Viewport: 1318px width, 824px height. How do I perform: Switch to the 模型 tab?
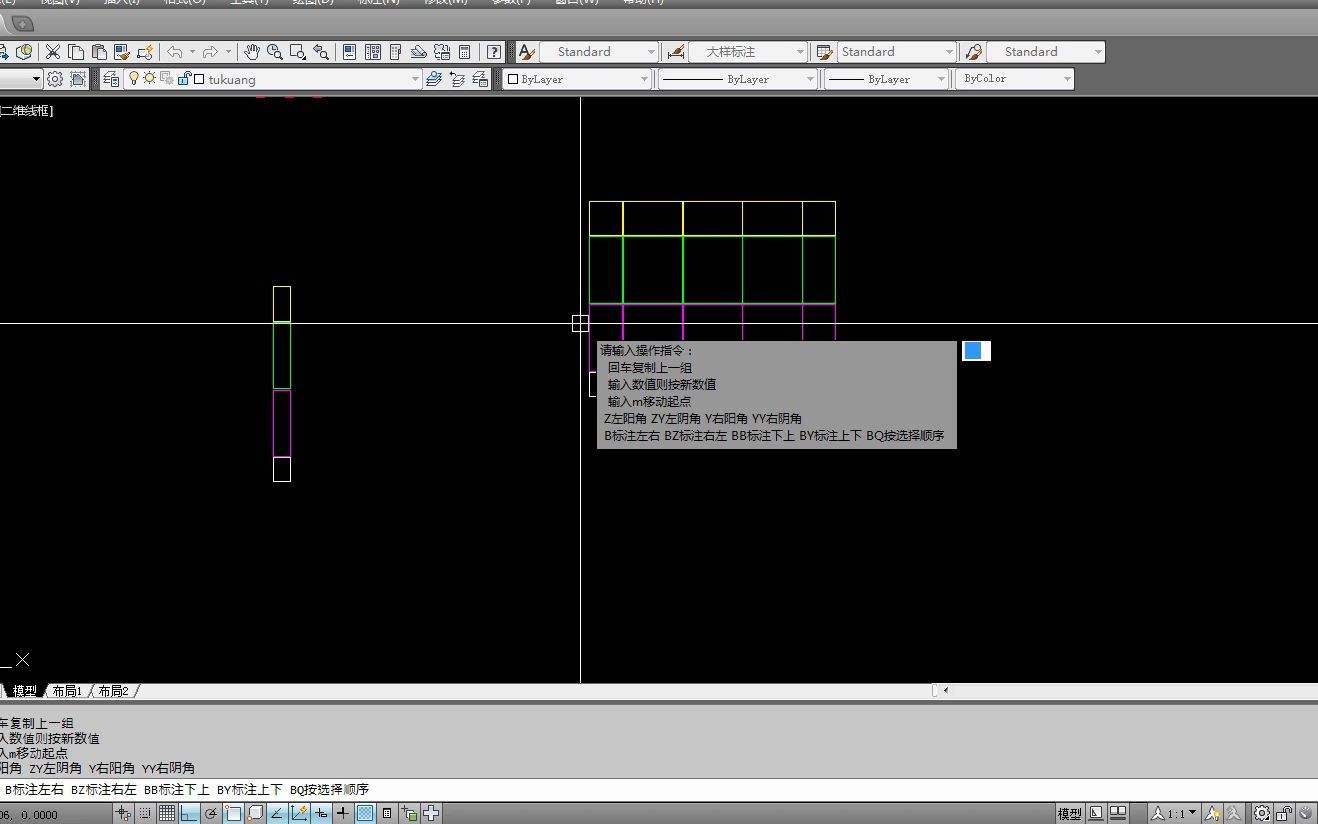(x=25, y=691)
